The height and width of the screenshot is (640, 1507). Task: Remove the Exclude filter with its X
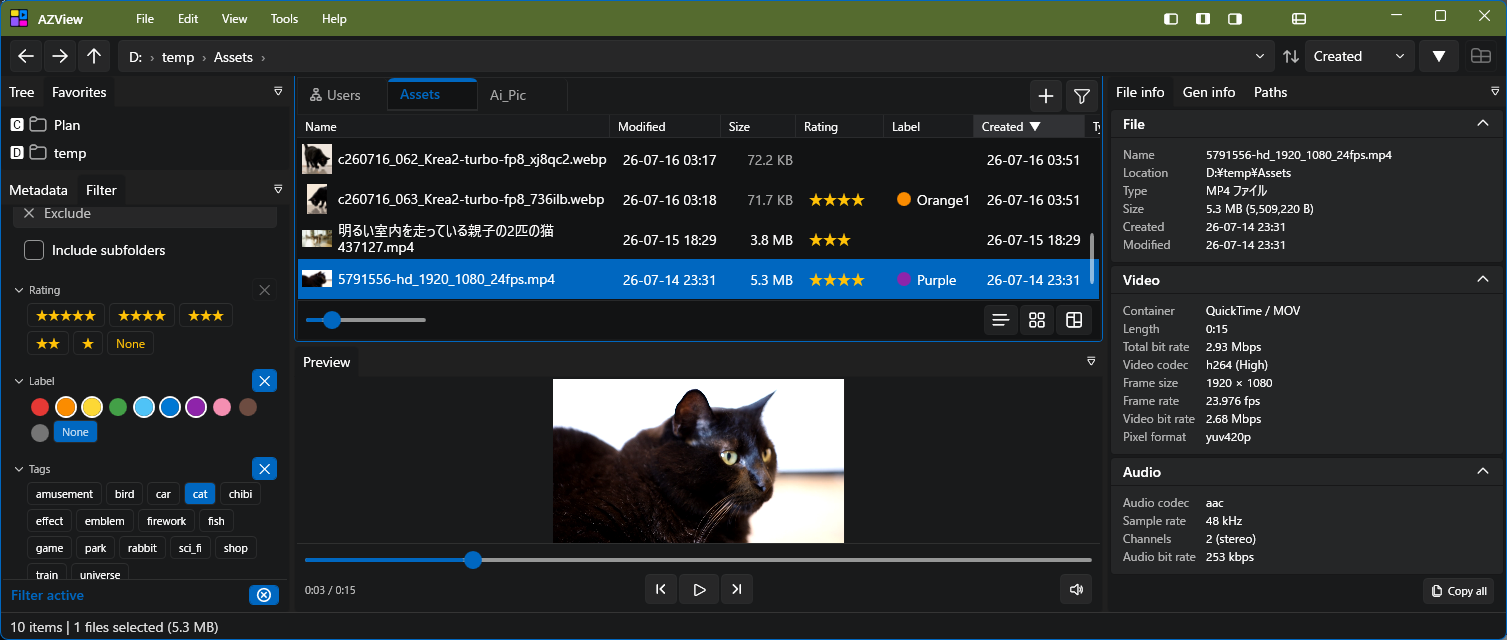29,213
